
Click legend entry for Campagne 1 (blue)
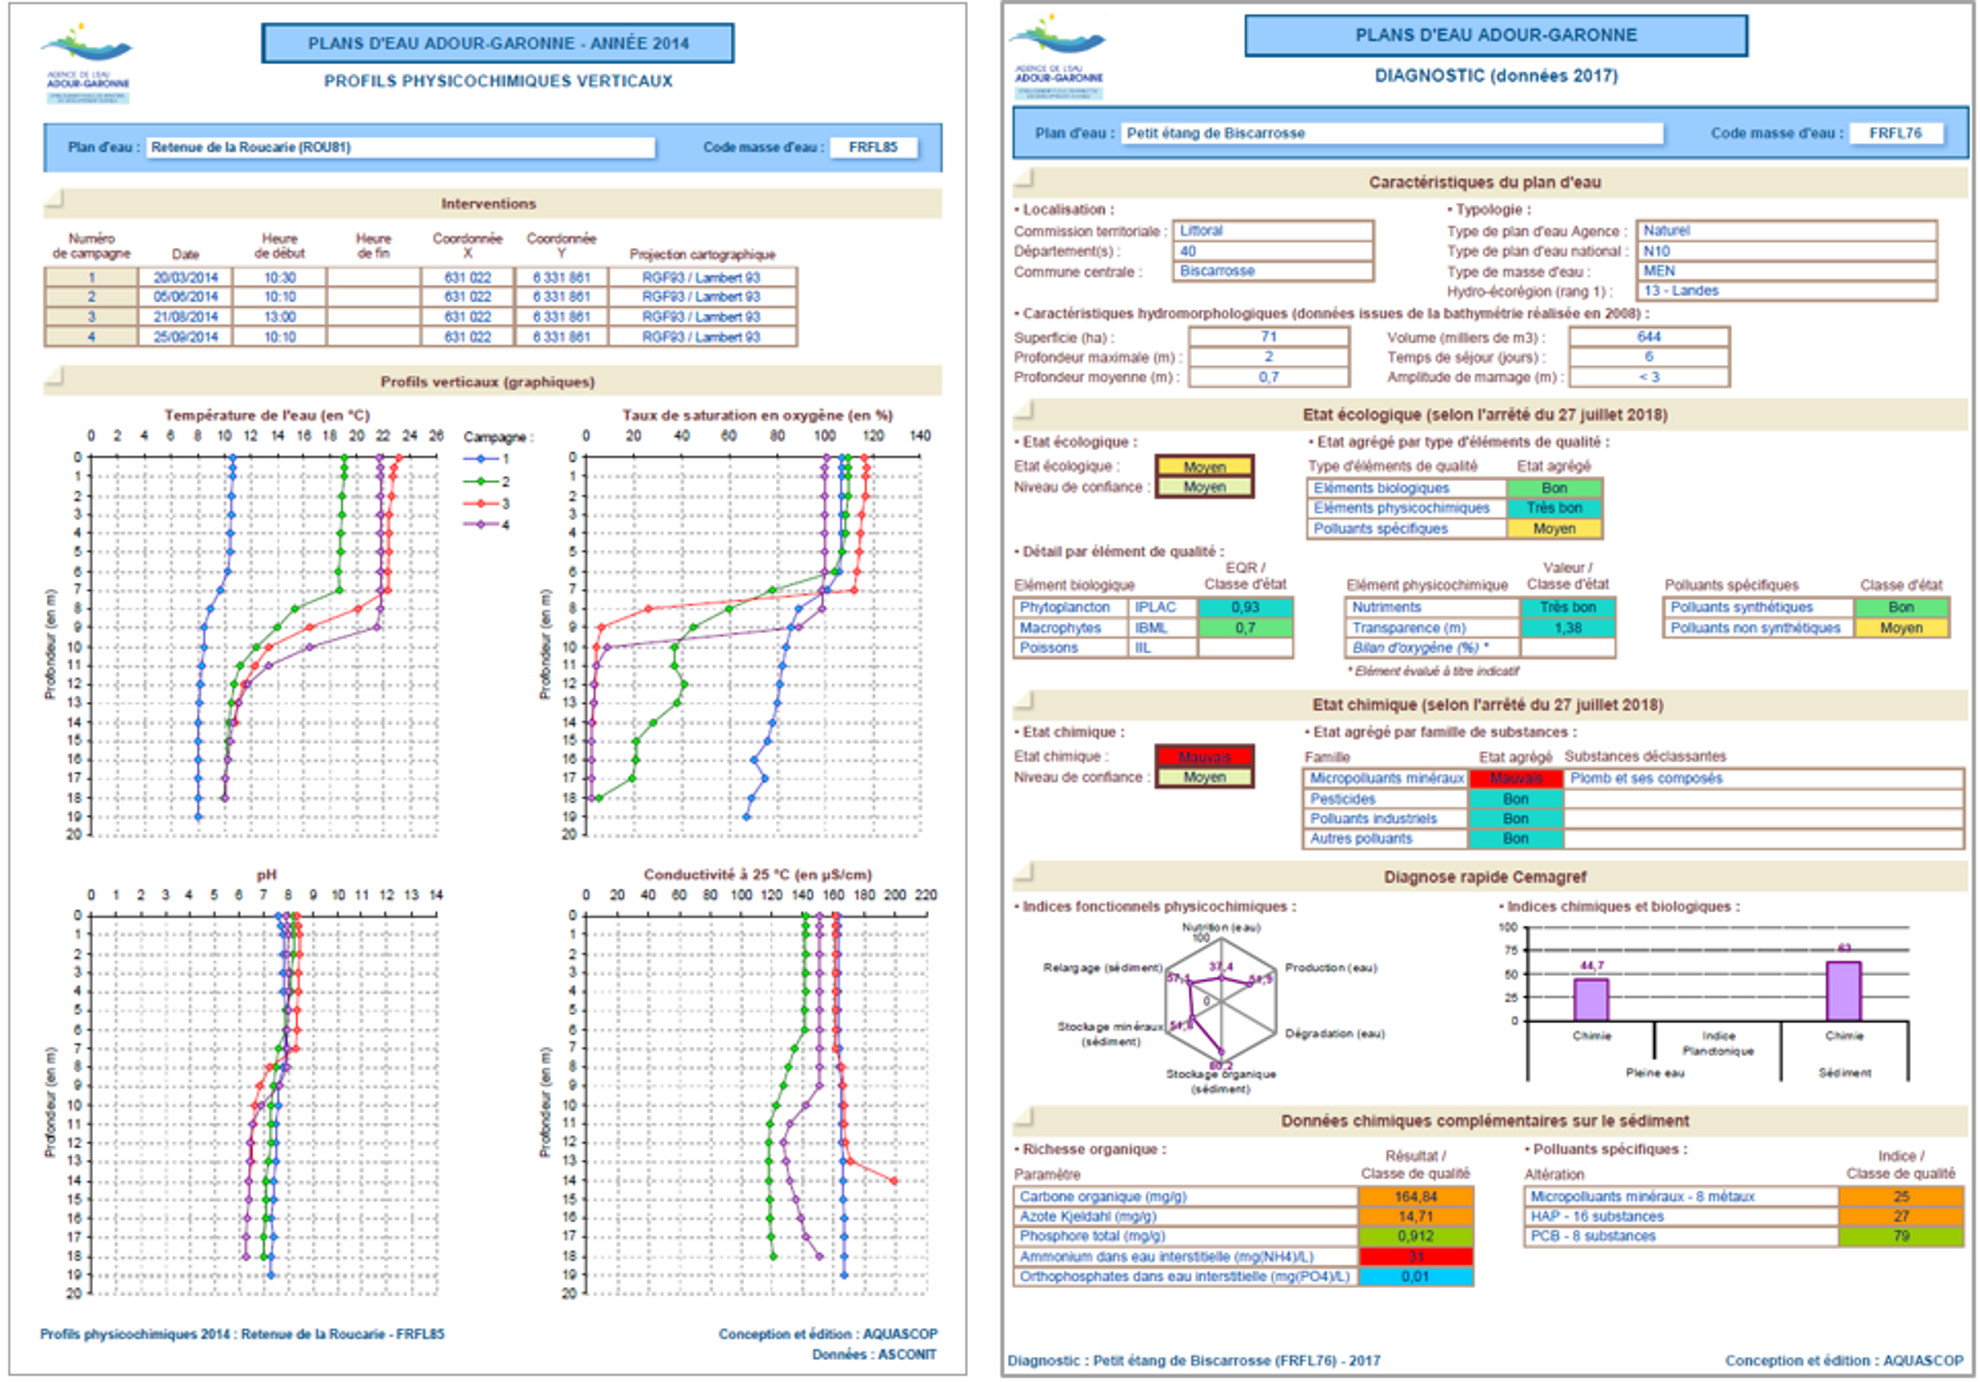[487, 459]
